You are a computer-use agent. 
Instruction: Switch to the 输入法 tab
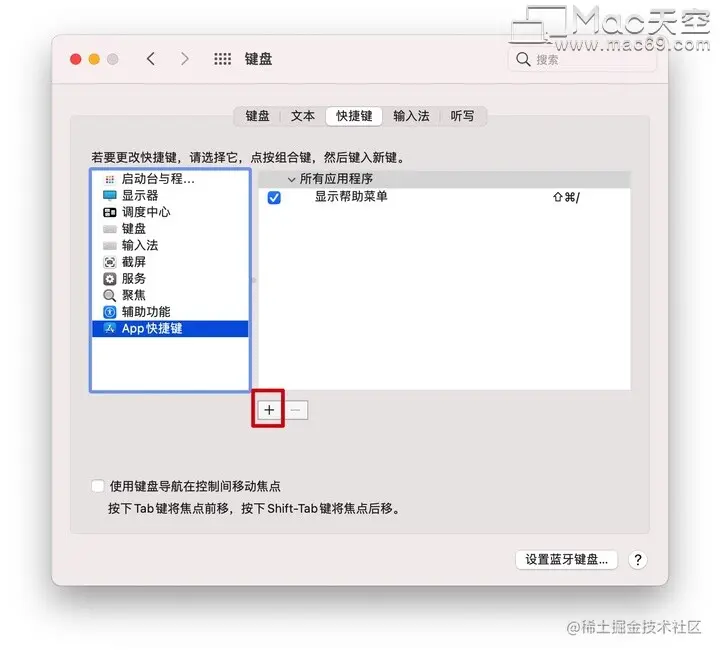[411, 116]
